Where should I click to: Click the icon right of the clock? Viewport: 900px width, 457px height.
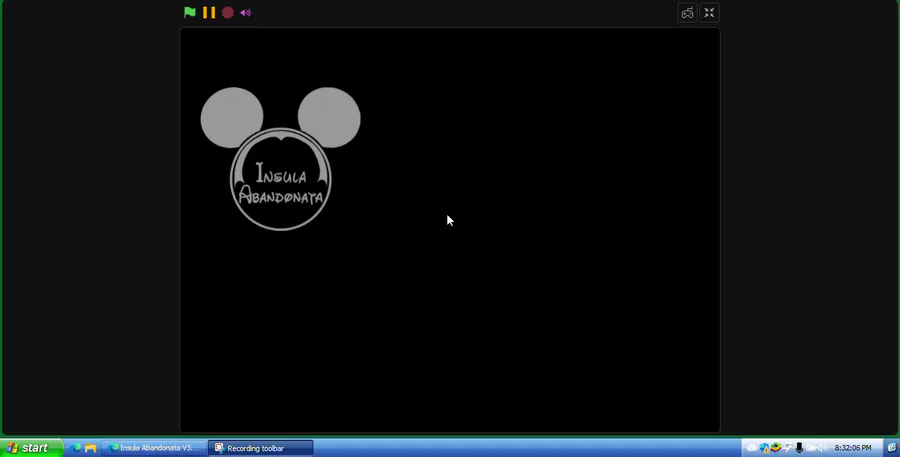(892, 448)
